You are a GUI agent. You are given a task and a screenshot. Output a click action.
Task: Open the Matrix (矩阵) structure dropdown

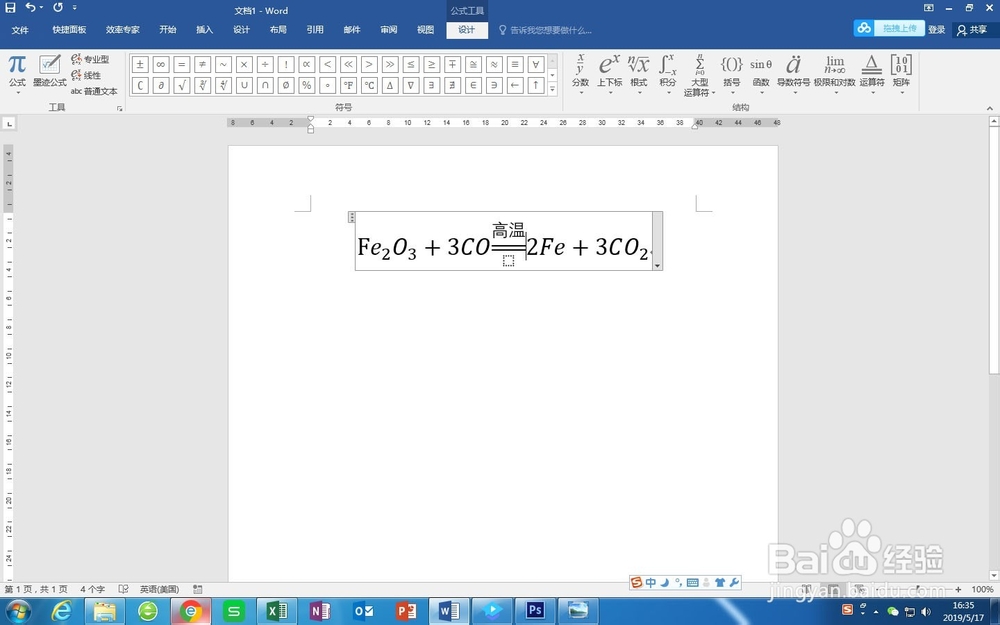[x=901, y=74]
